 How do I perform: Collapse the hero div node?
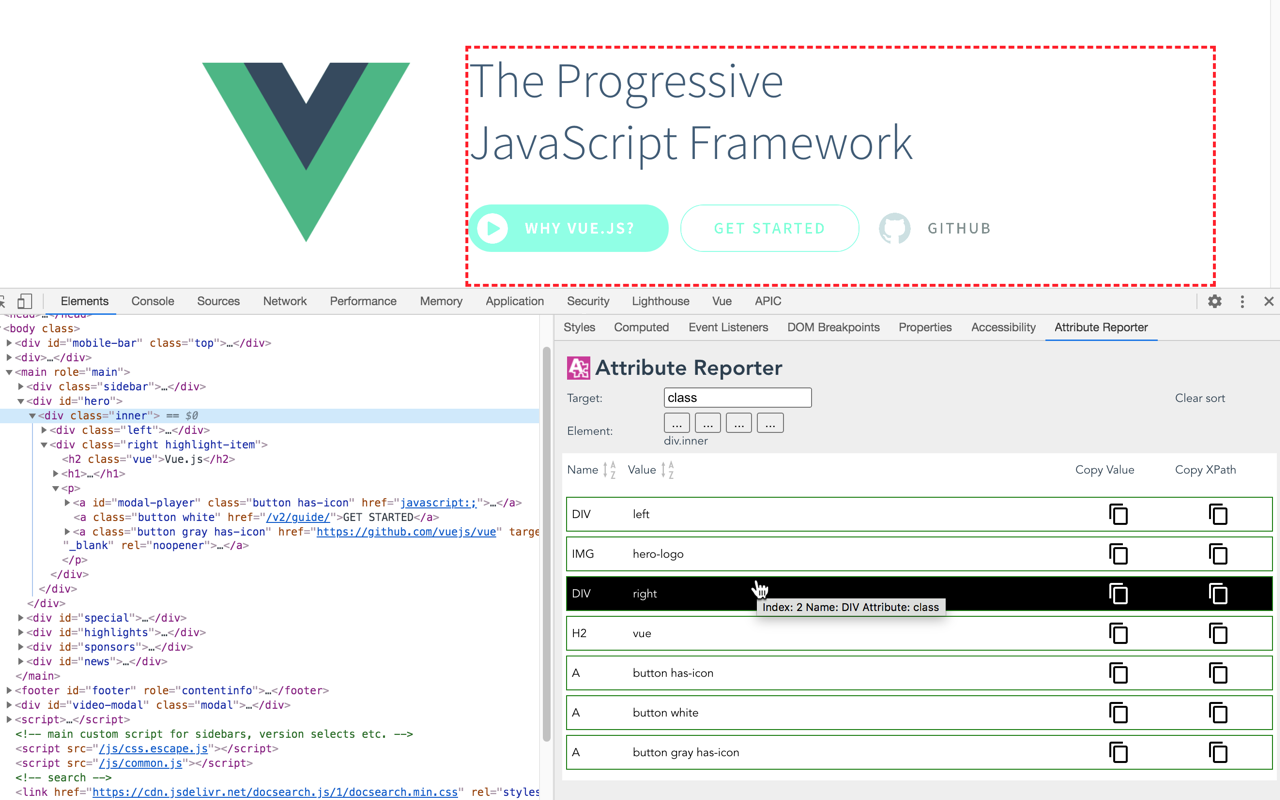click(x=21, y=401)
